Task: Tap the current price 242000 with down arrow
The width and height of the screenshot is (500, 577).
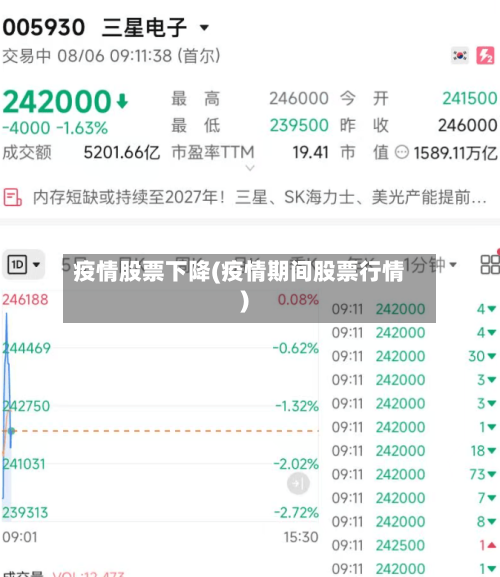Action: (65, 101)
